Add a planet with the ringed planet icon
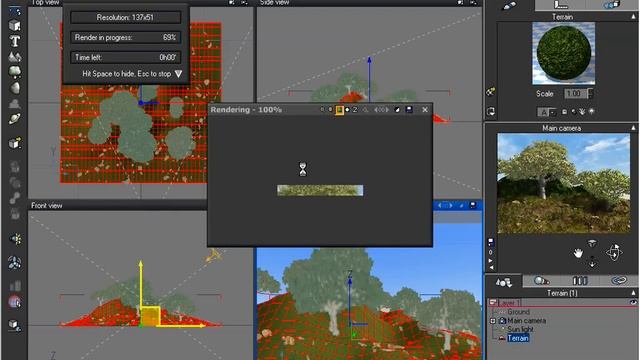The width and height of the screenshot is (640, 360). point(15,119)
